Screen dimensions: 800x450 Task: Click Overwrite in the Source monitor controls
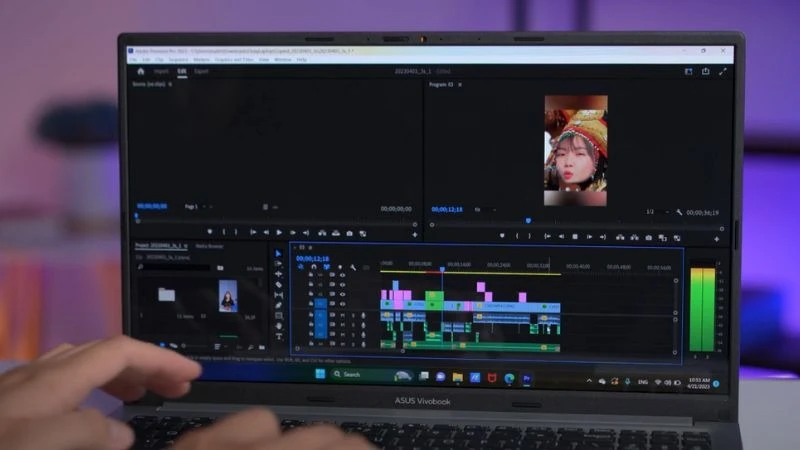(x=336, y=233)
